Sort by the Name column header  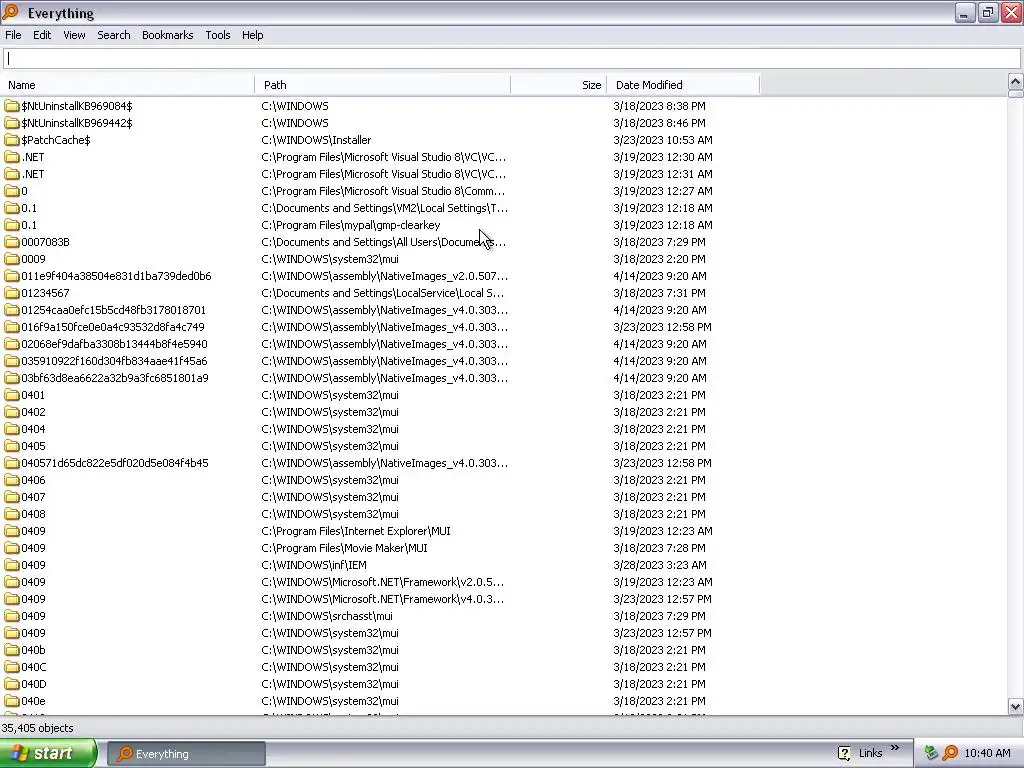(128, 85)
